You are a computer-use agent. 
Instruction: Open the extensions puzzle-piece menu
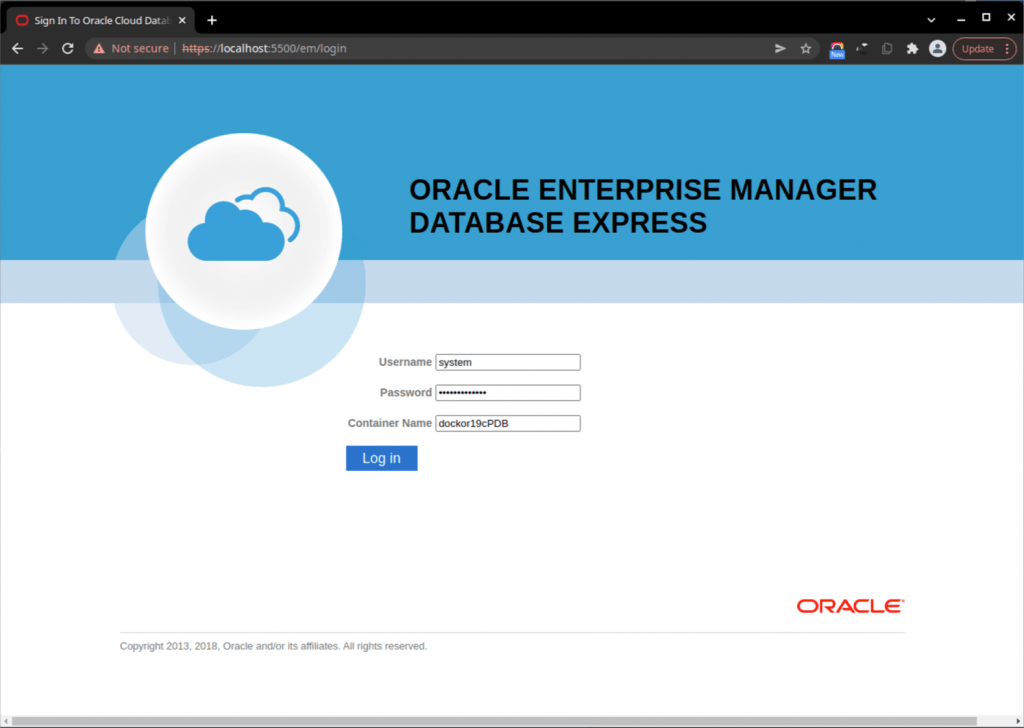point(912,48)
